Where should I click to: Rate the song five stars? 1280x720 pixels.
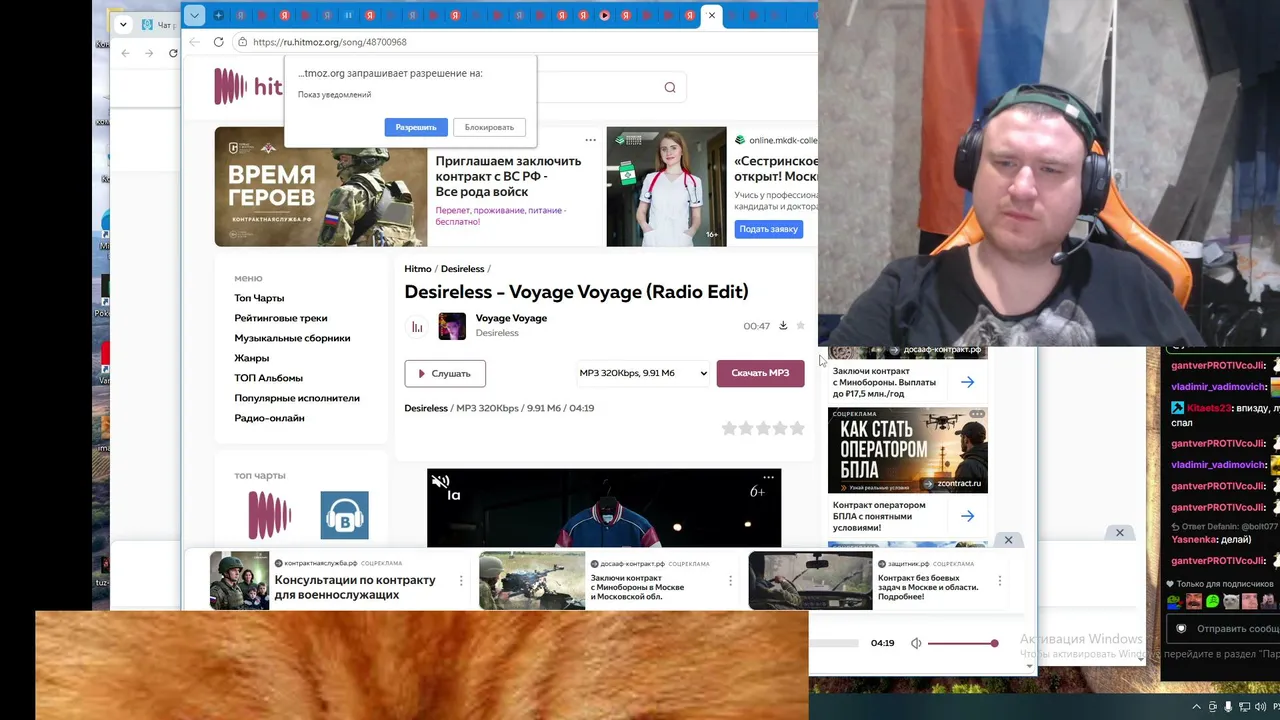point(797,428)
